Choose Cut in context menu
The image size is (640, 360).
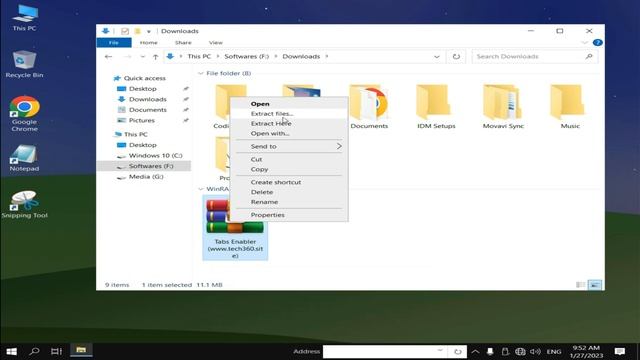[x=289, y=159]
